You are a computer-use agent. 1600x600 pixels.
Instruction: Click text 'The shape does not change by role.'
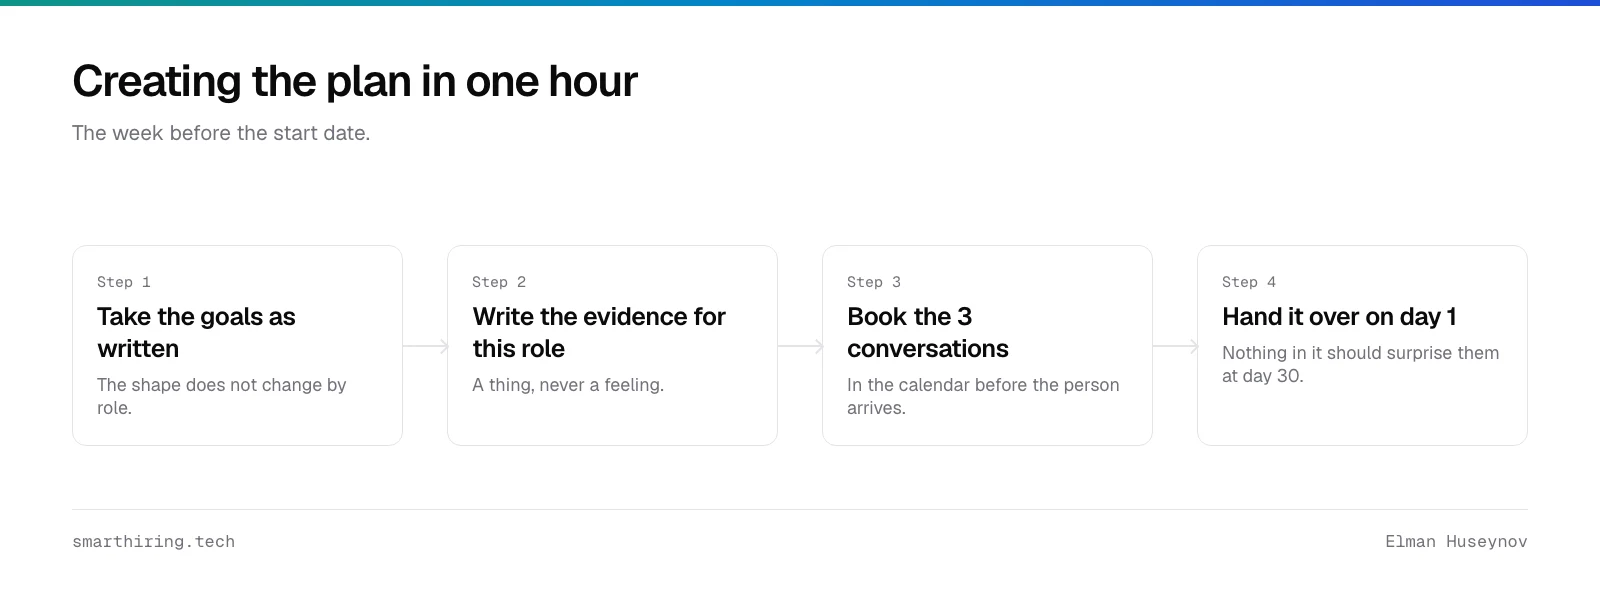pyautogui.click(x=222, y=396)
